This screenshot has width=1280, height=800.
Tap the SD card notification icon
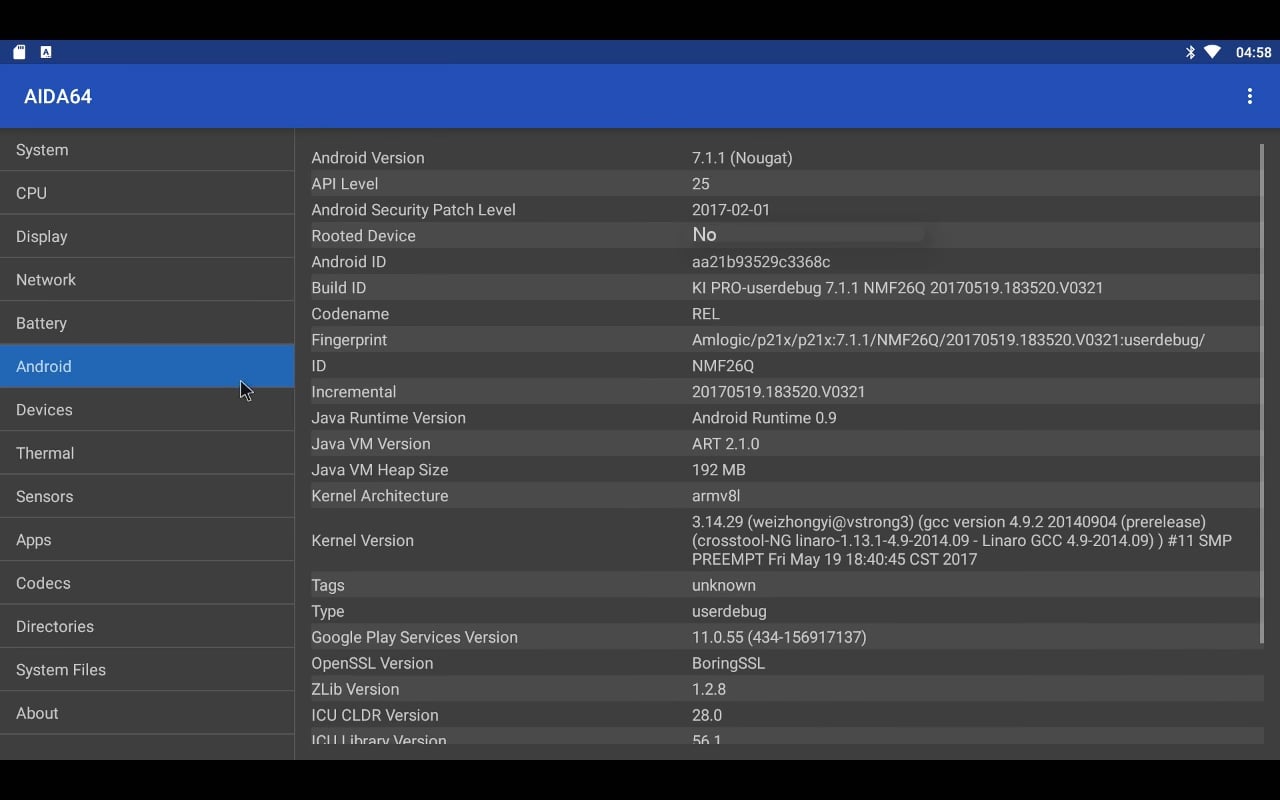pos(19,52)
